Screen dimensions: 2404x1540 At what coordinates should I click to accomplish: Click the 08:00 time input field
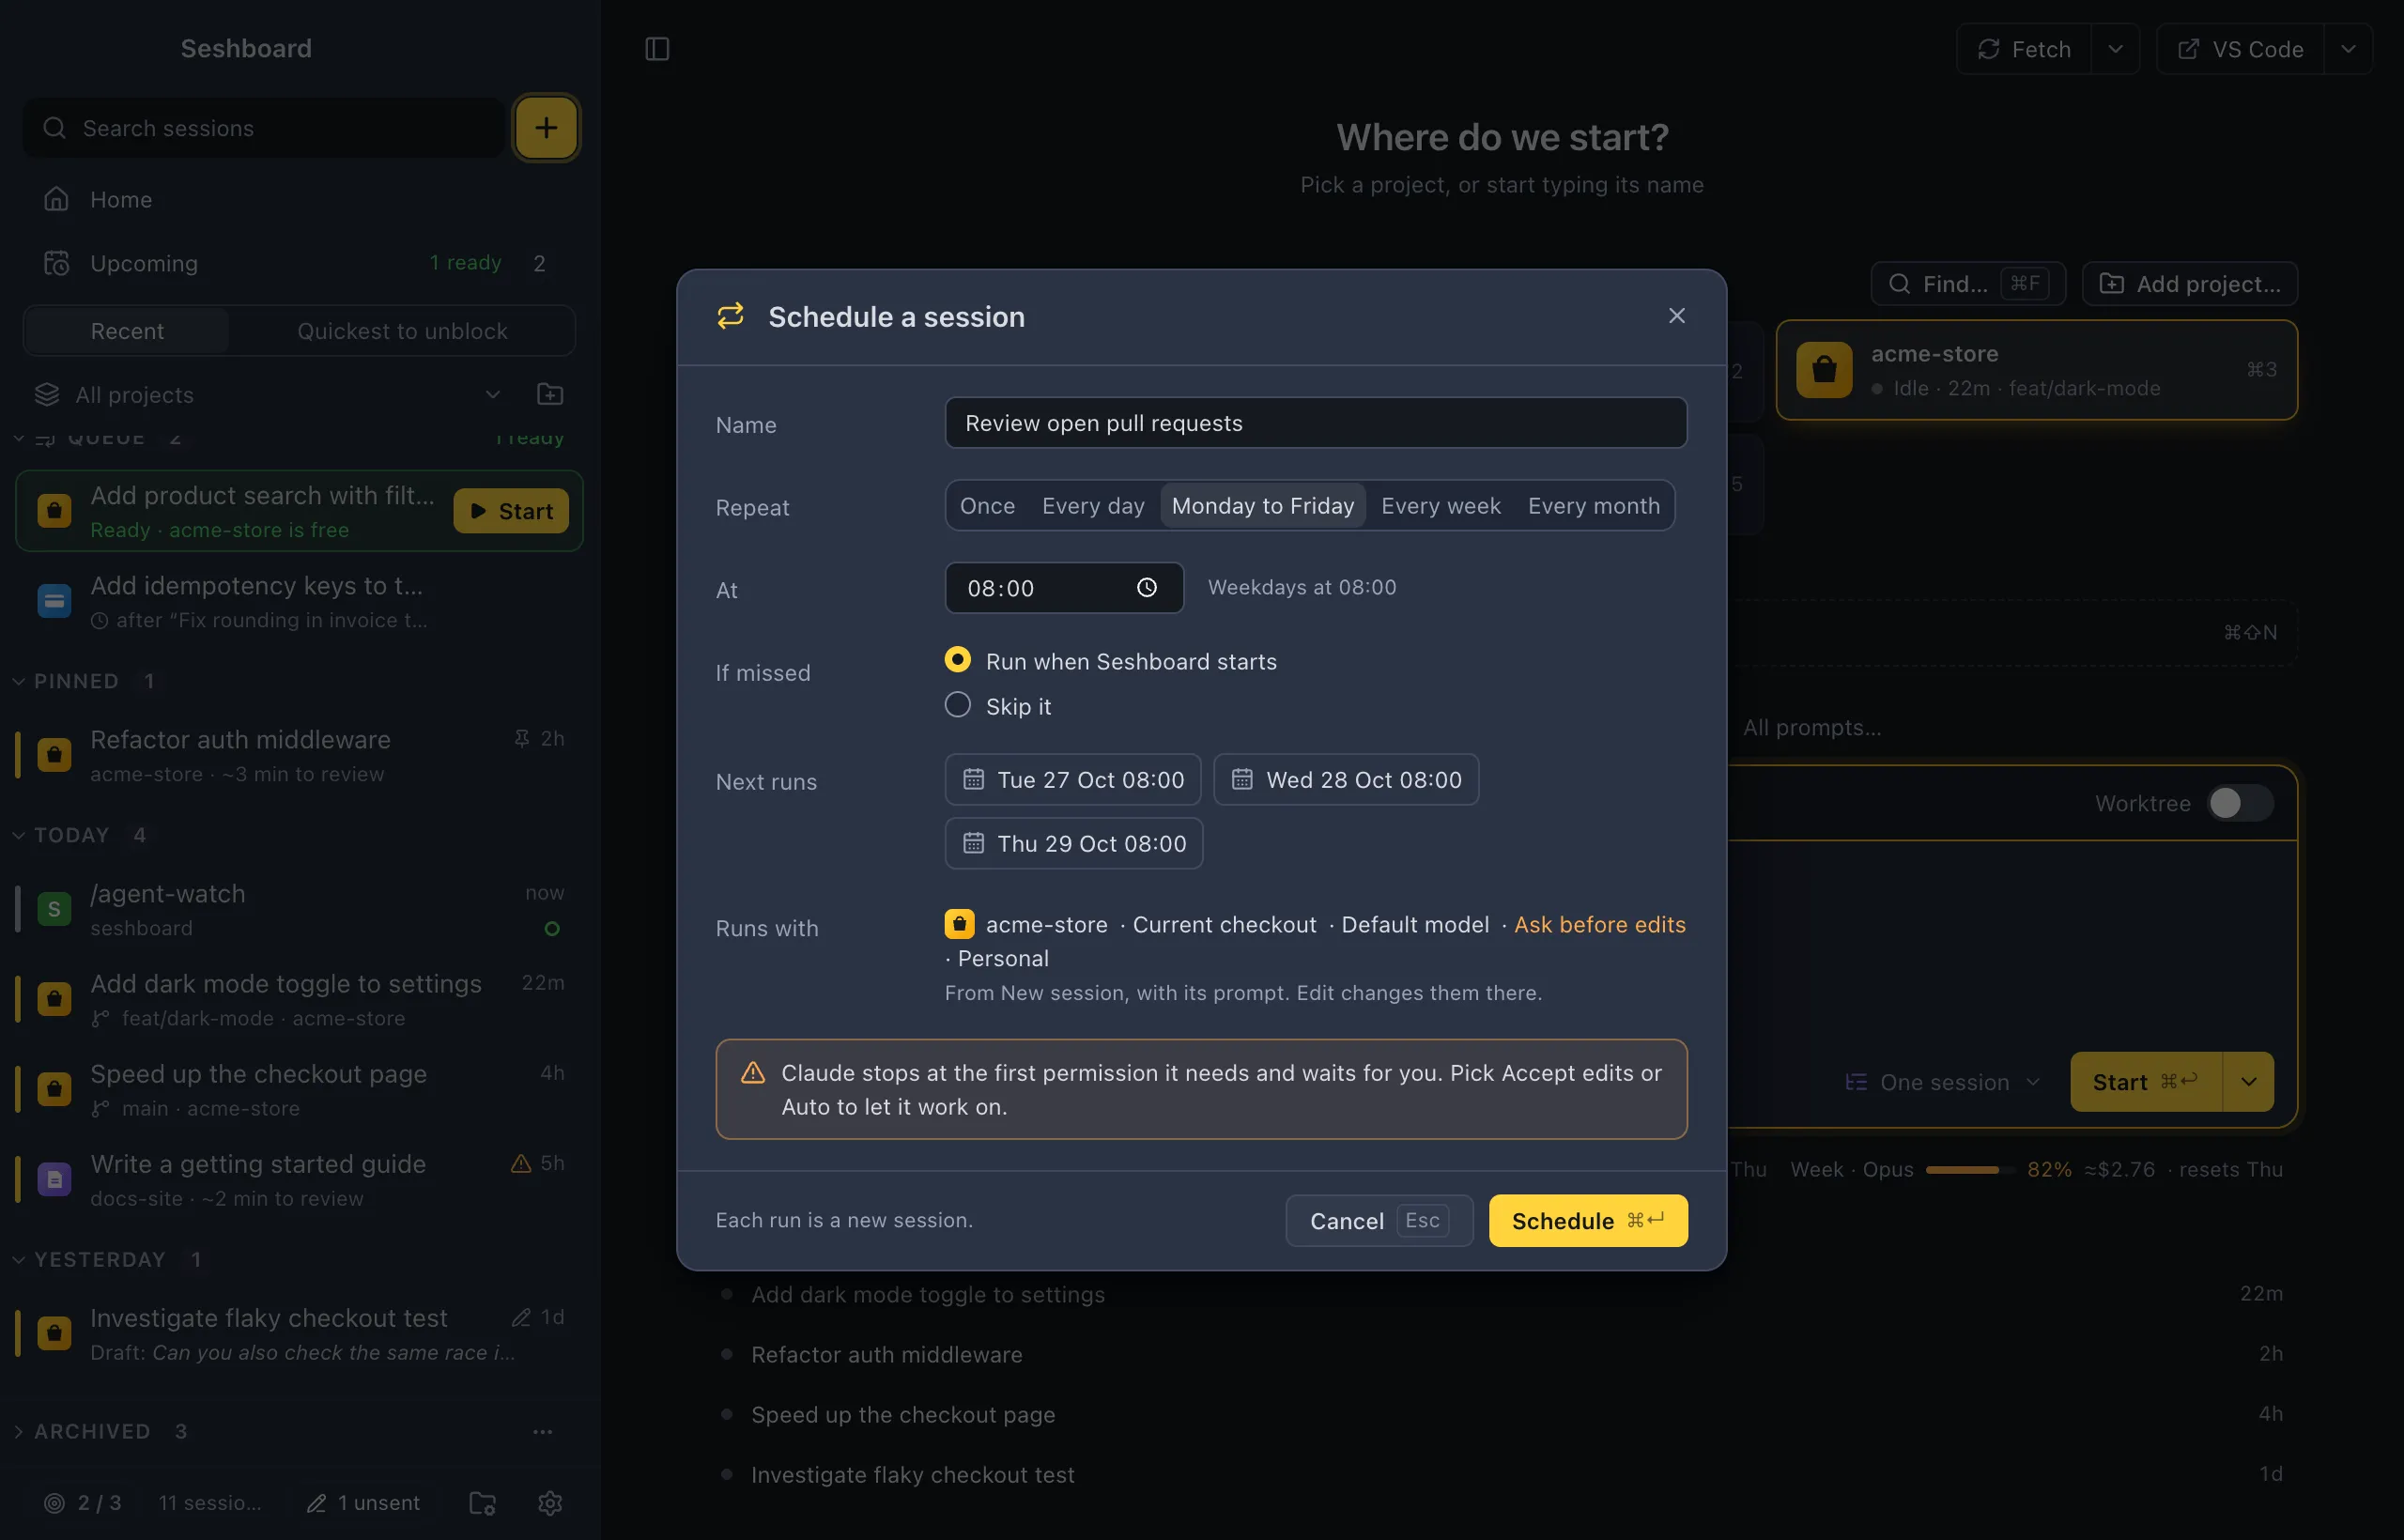[x=1064, y=588]
